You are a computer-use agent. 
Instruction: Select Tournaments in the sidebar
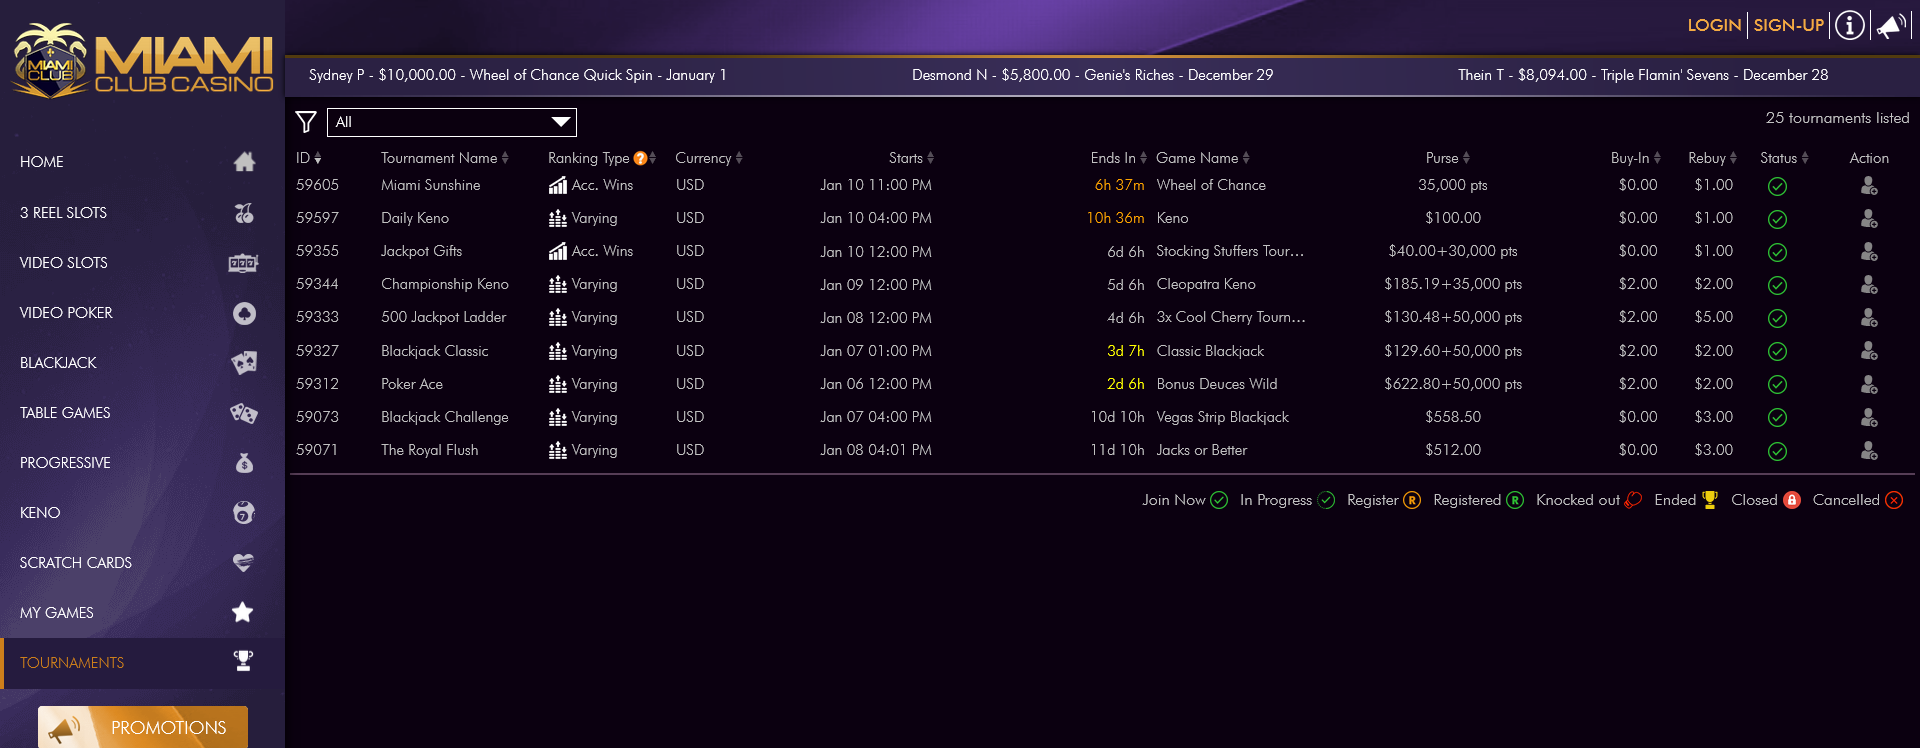[x=138, y=663]
